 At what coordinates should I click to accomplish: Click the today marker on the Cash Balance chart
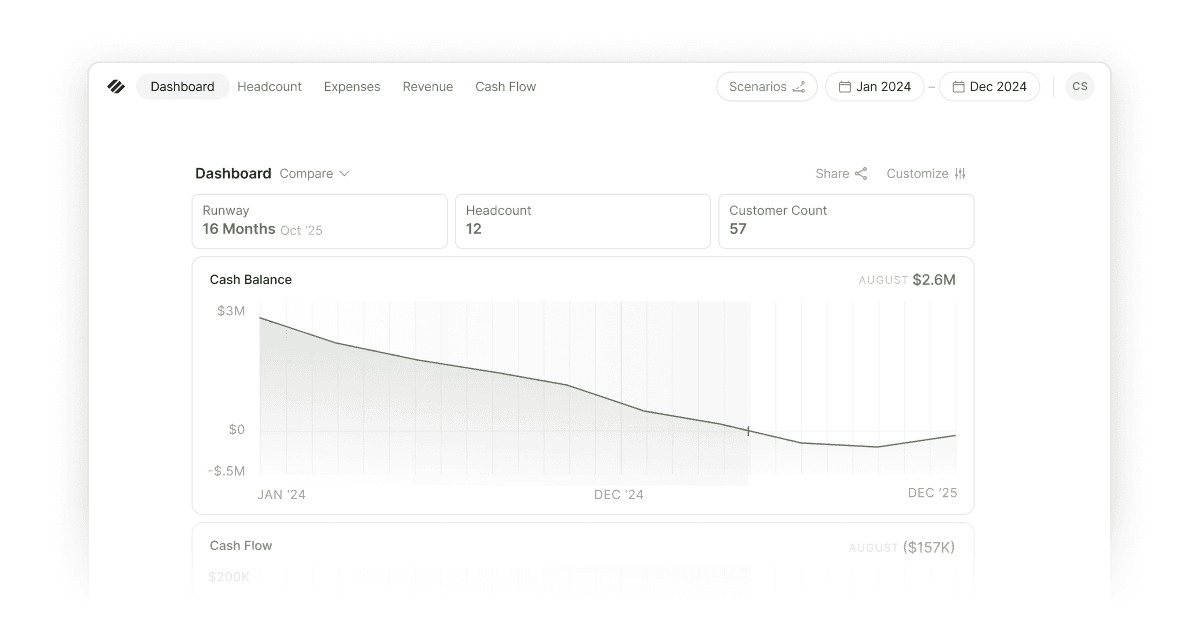point(749,430)
